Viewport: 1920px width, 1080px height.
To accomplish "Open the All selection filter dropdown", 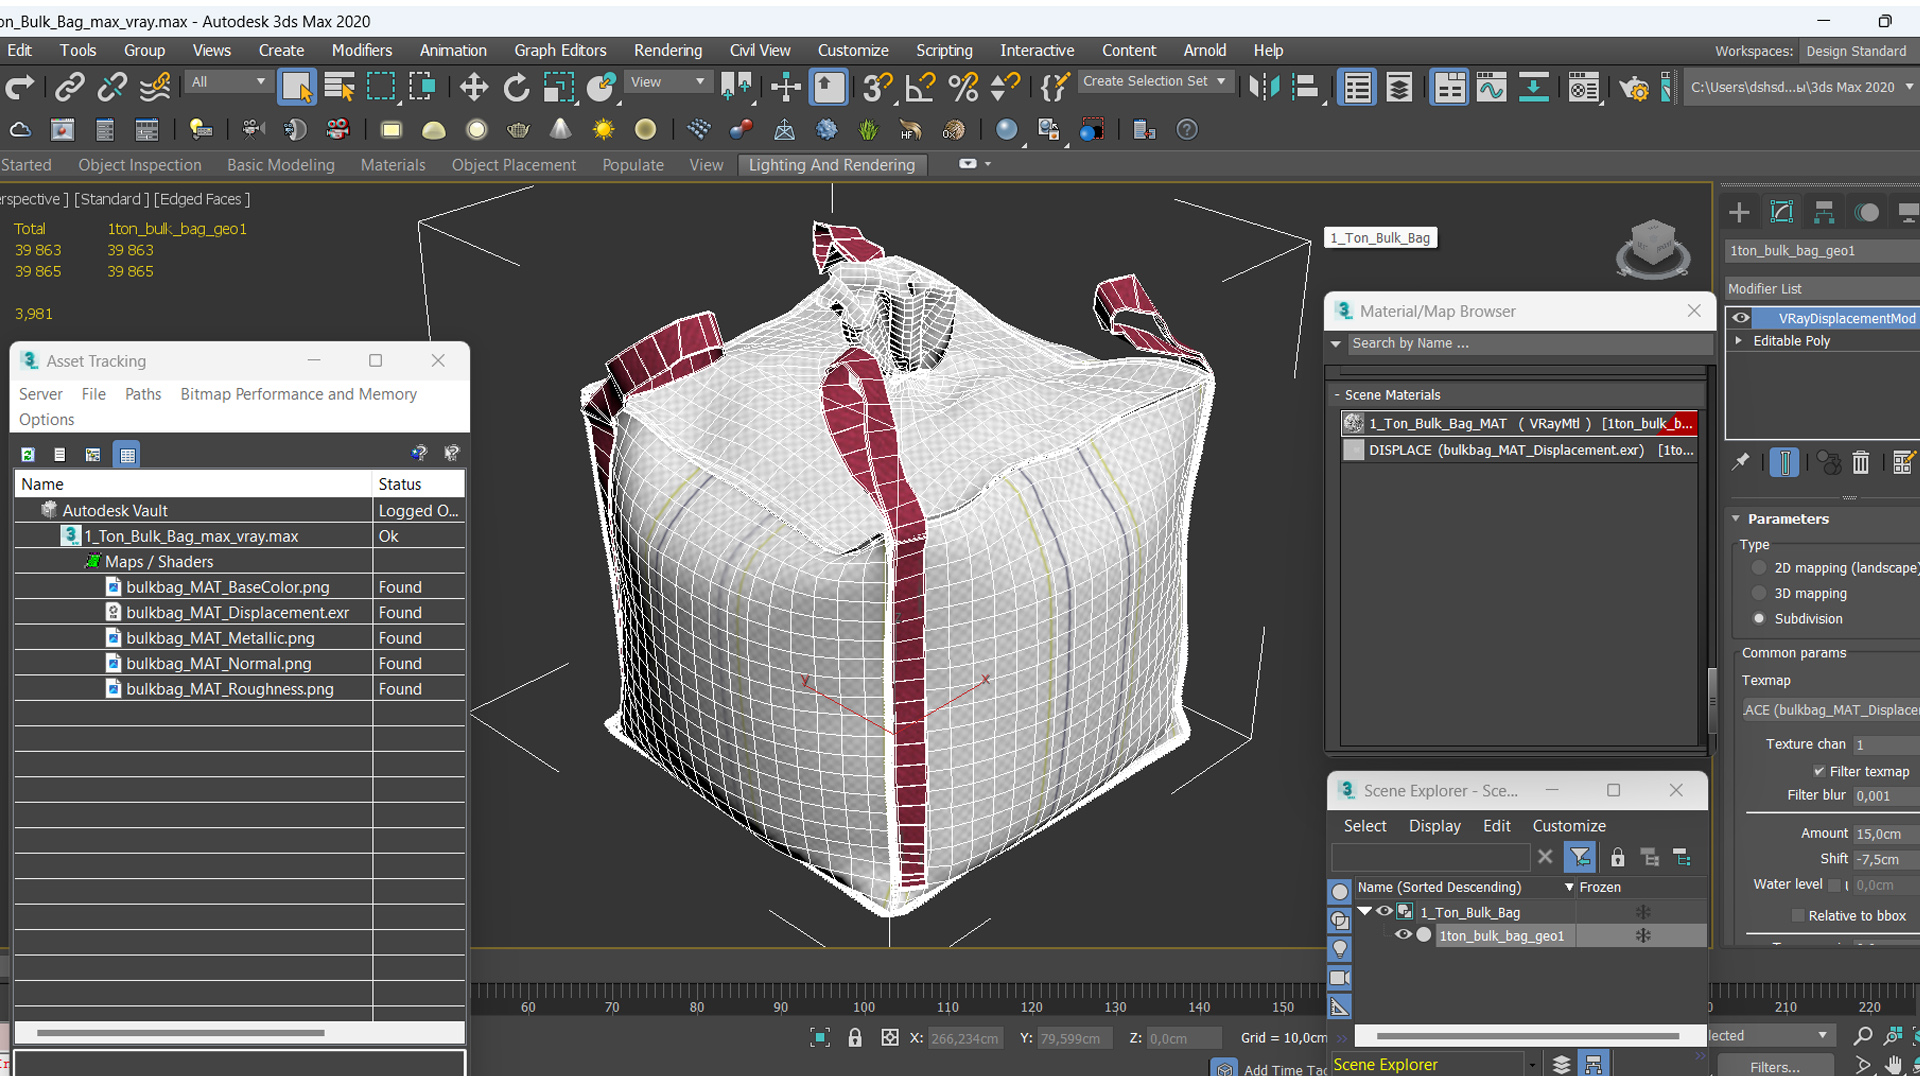I will point(227,82).
